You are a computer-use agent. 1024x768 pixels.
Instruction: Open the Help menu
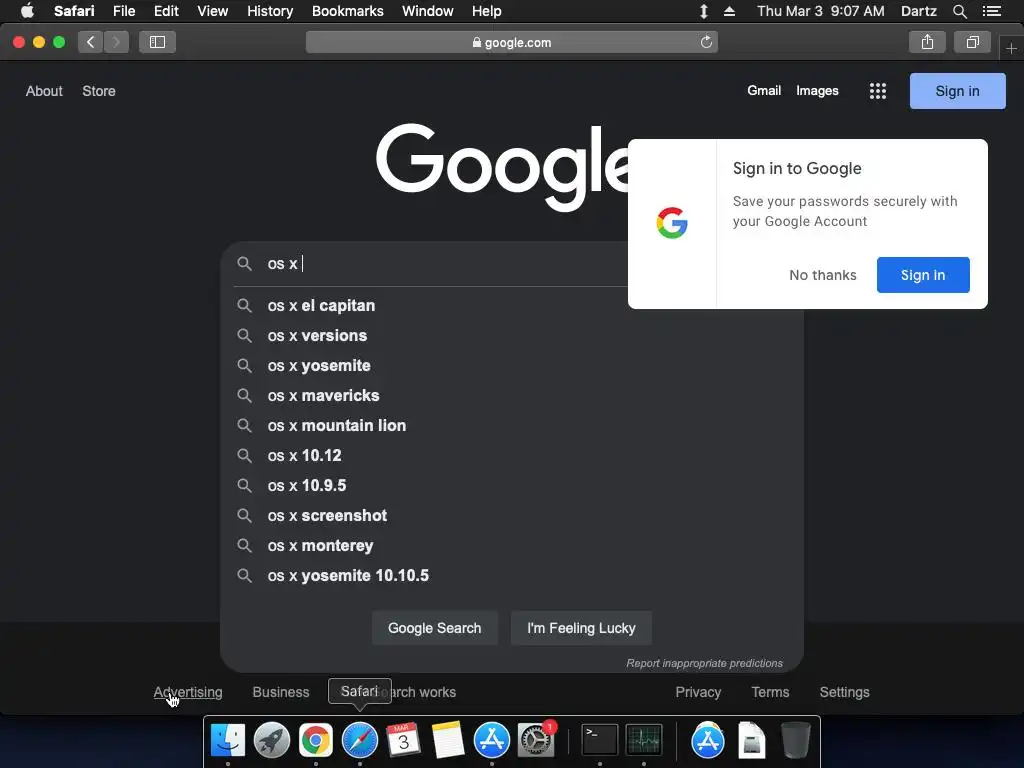[x=487, y=11]
